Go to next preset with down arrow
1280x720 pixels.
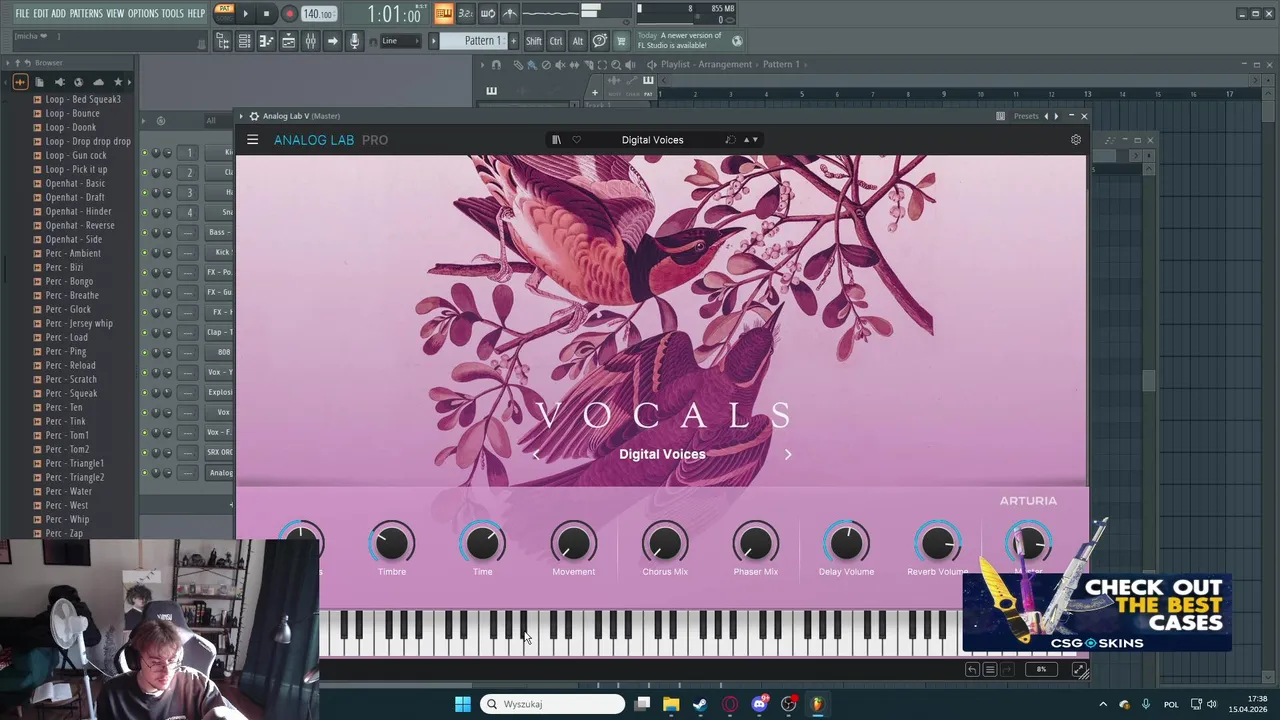(x=755, y=140)
